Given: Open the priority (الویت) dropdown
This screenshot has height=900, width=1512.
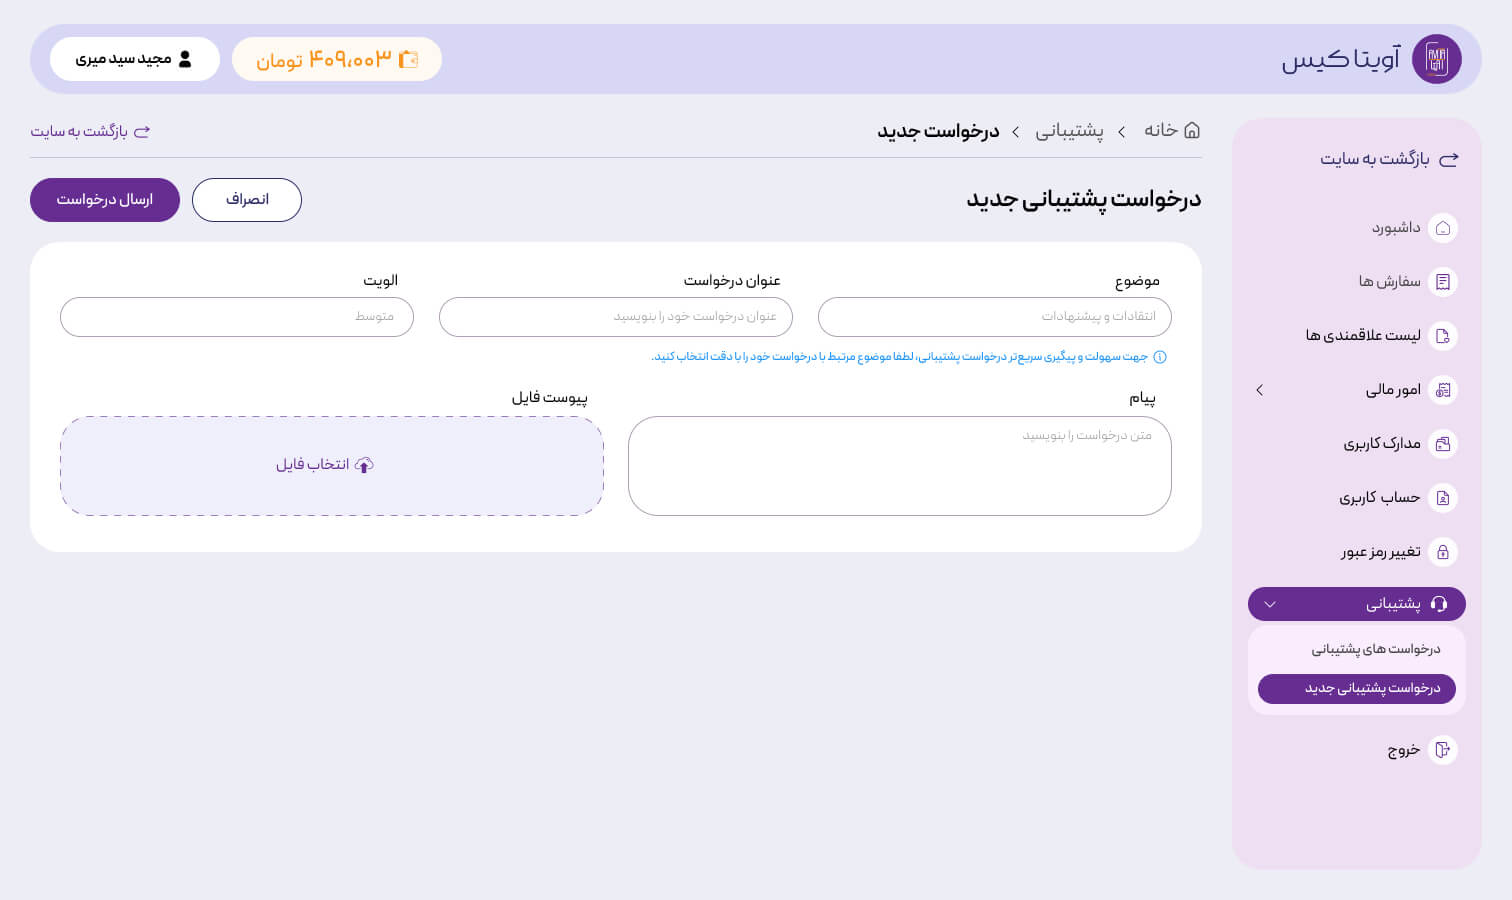Looking at the screenshot, I should pyautogui.click(x=237, y=317).
